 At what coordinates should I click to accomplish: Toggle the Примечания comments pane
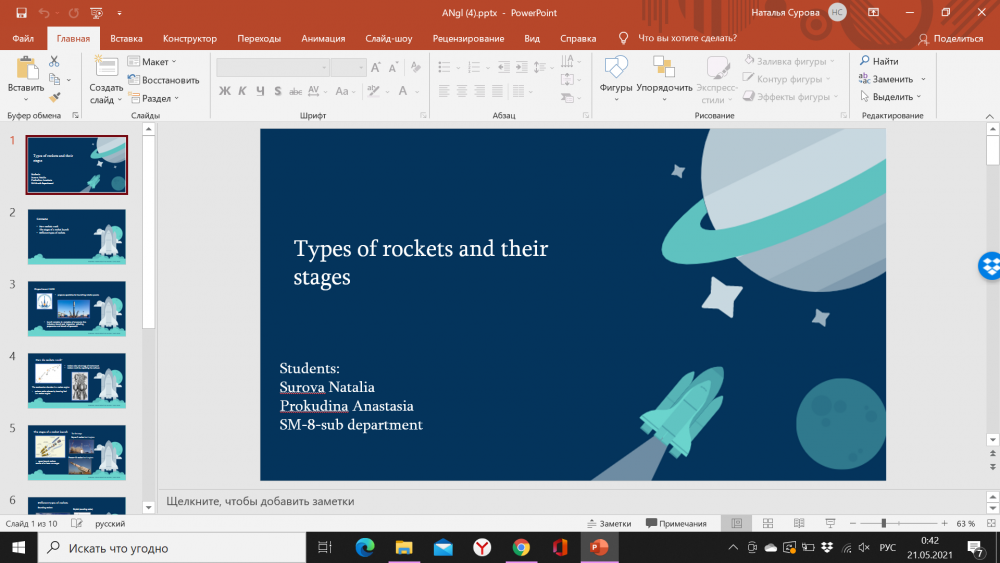(676, 523)
